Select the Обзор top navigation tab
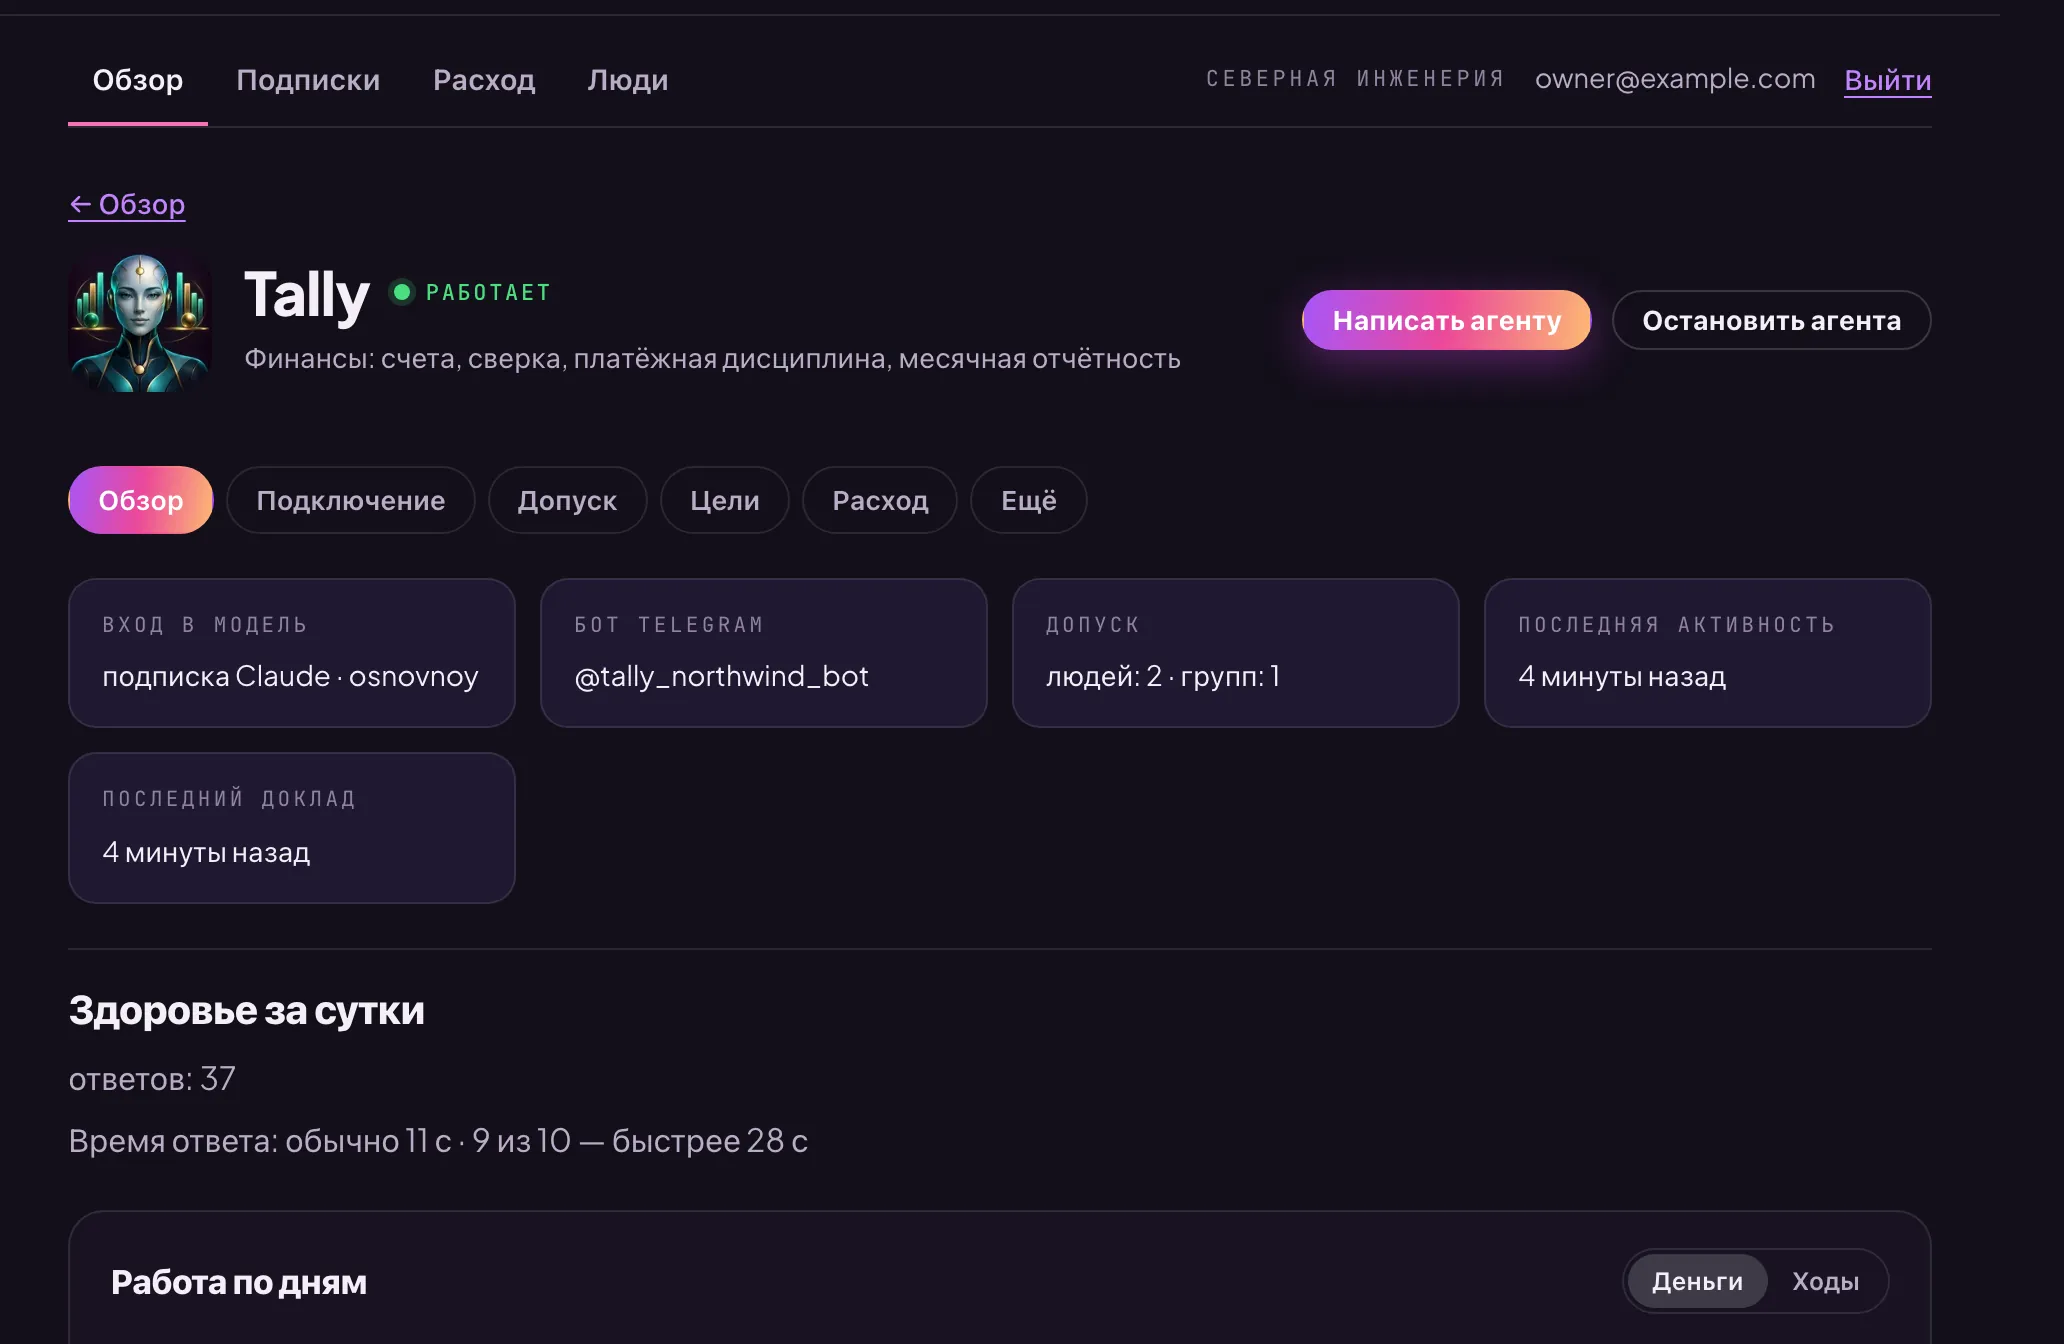Screen dimensions: 2064x1344 (138, 80)
